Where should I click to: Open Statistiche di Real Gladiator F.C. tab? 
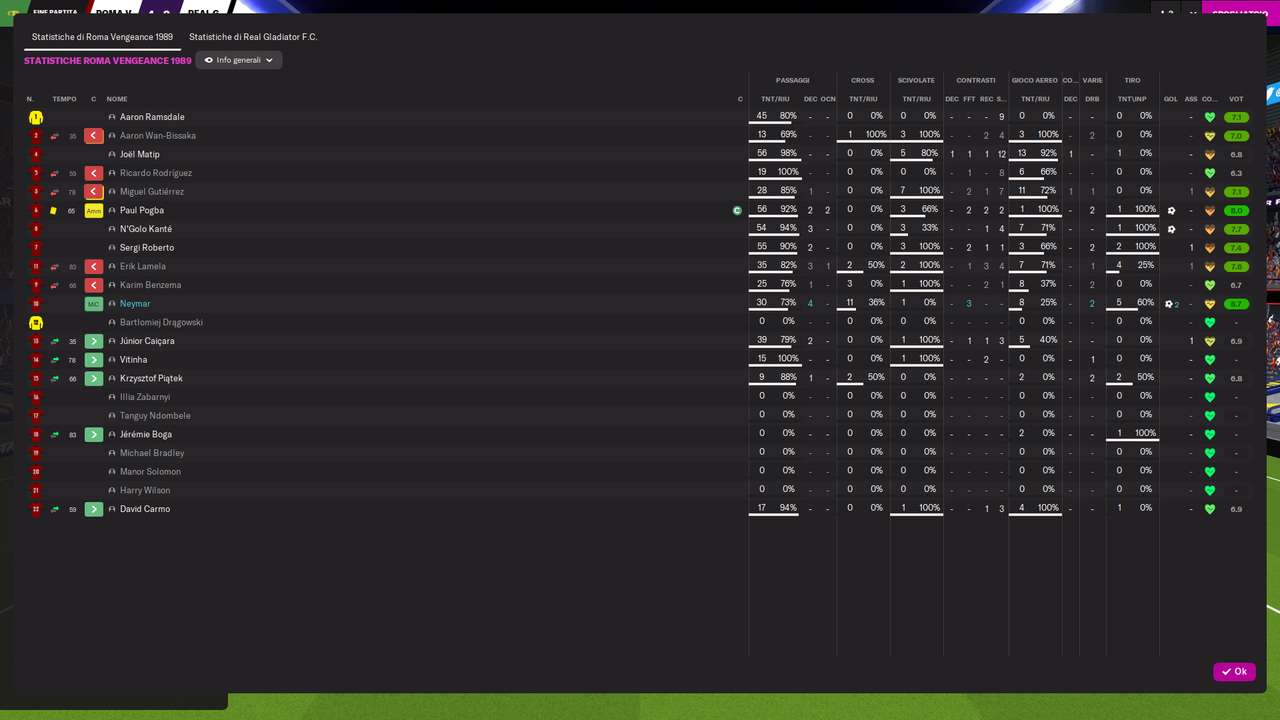pyautogui.click(x=253, y=37)
